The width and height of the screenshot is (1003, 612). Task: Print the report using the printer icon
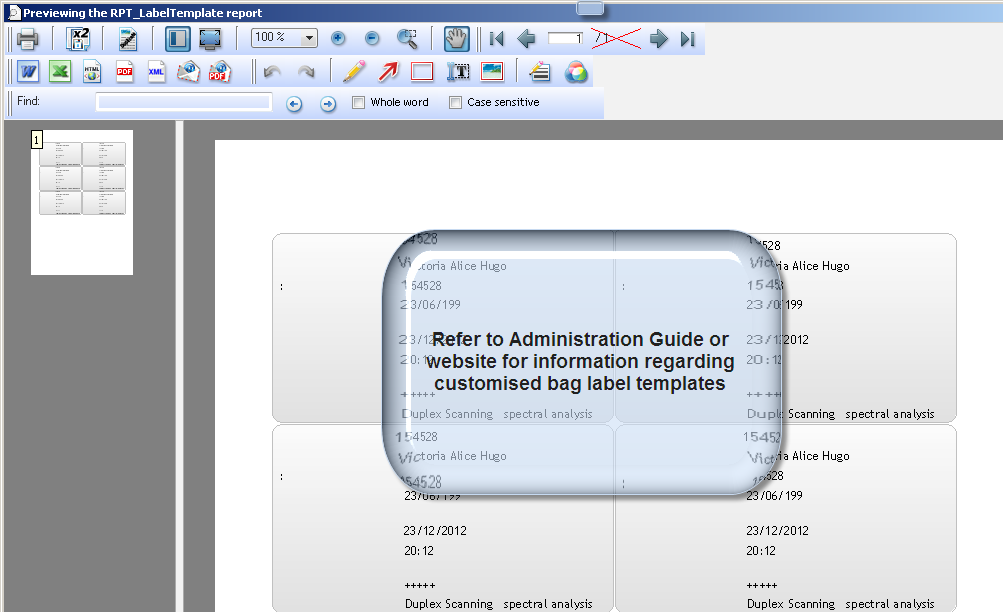[27, 40]
